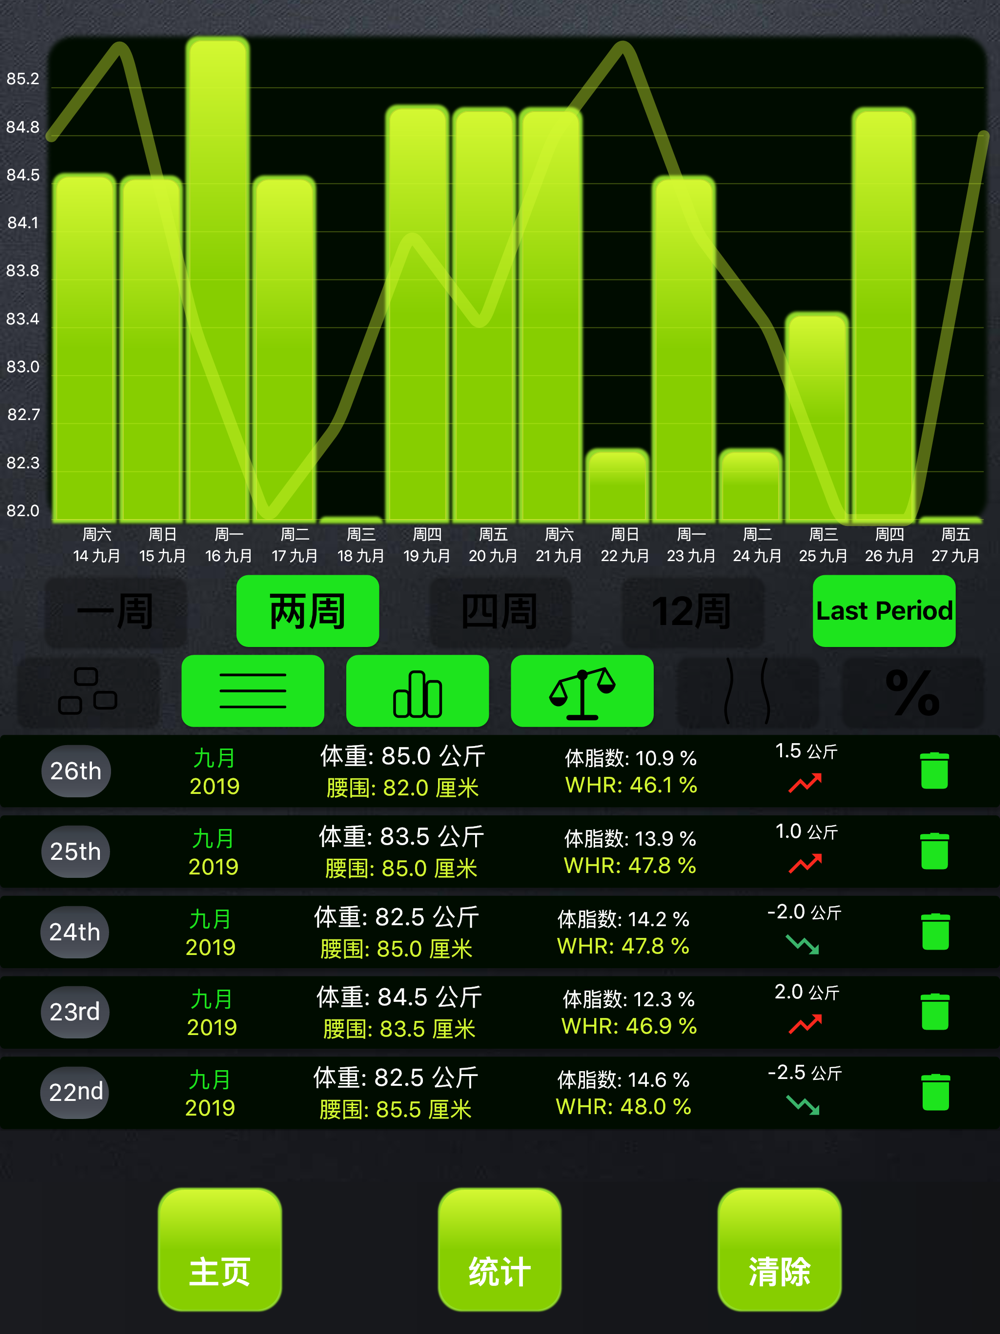Delete the 24th entry with trash icon
The image size is (1000, 1334).
click(935, 931)
